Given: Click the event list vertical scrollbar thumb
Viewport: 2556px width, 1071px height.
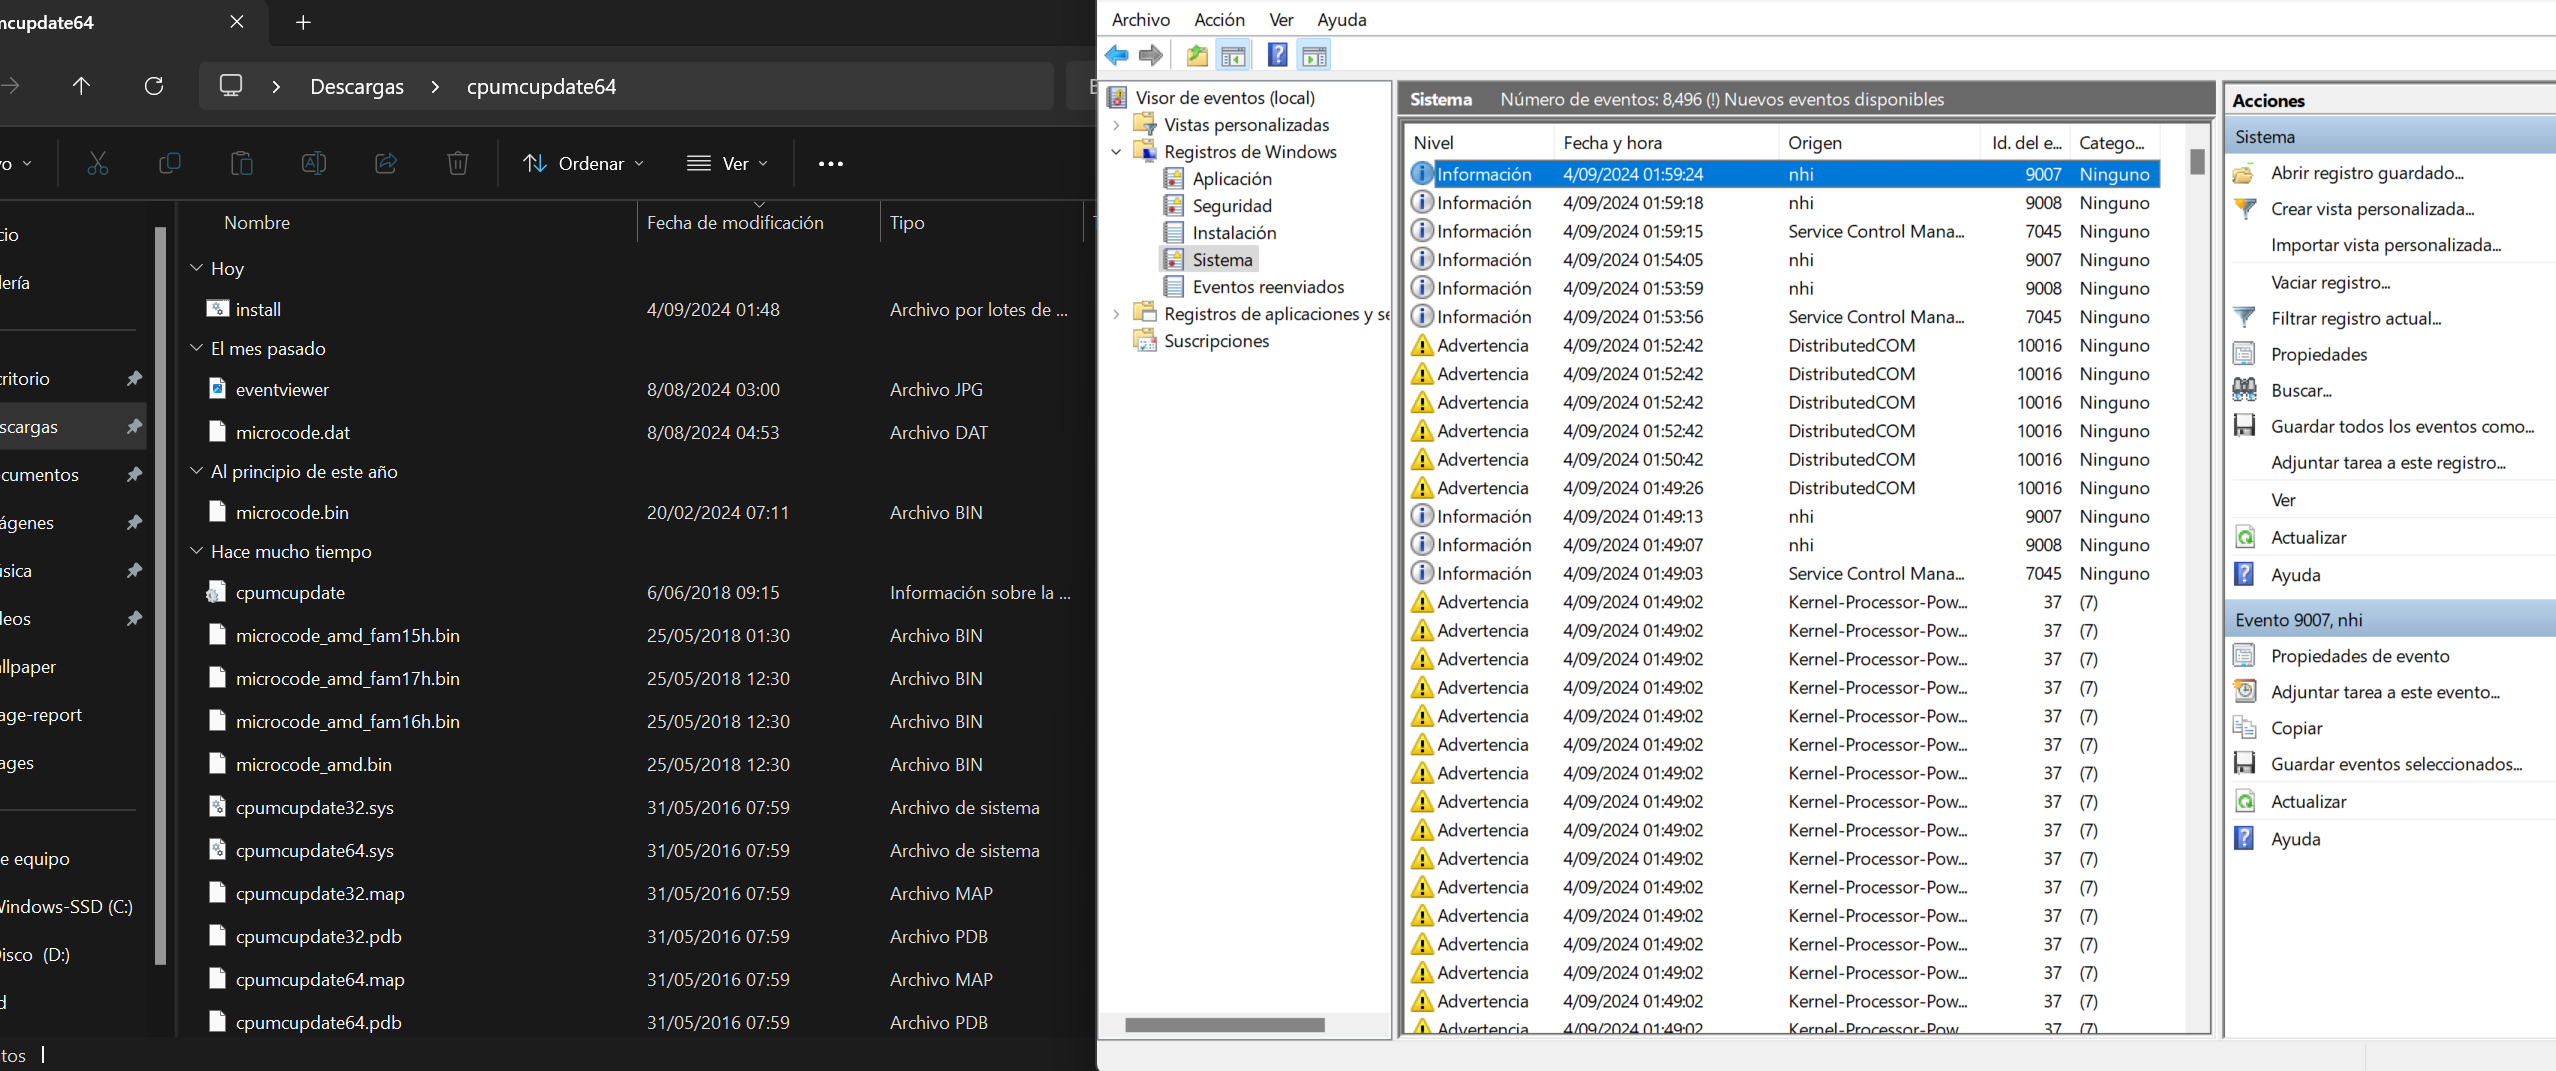Looking at the screenshot, I should coord(2196,161).
